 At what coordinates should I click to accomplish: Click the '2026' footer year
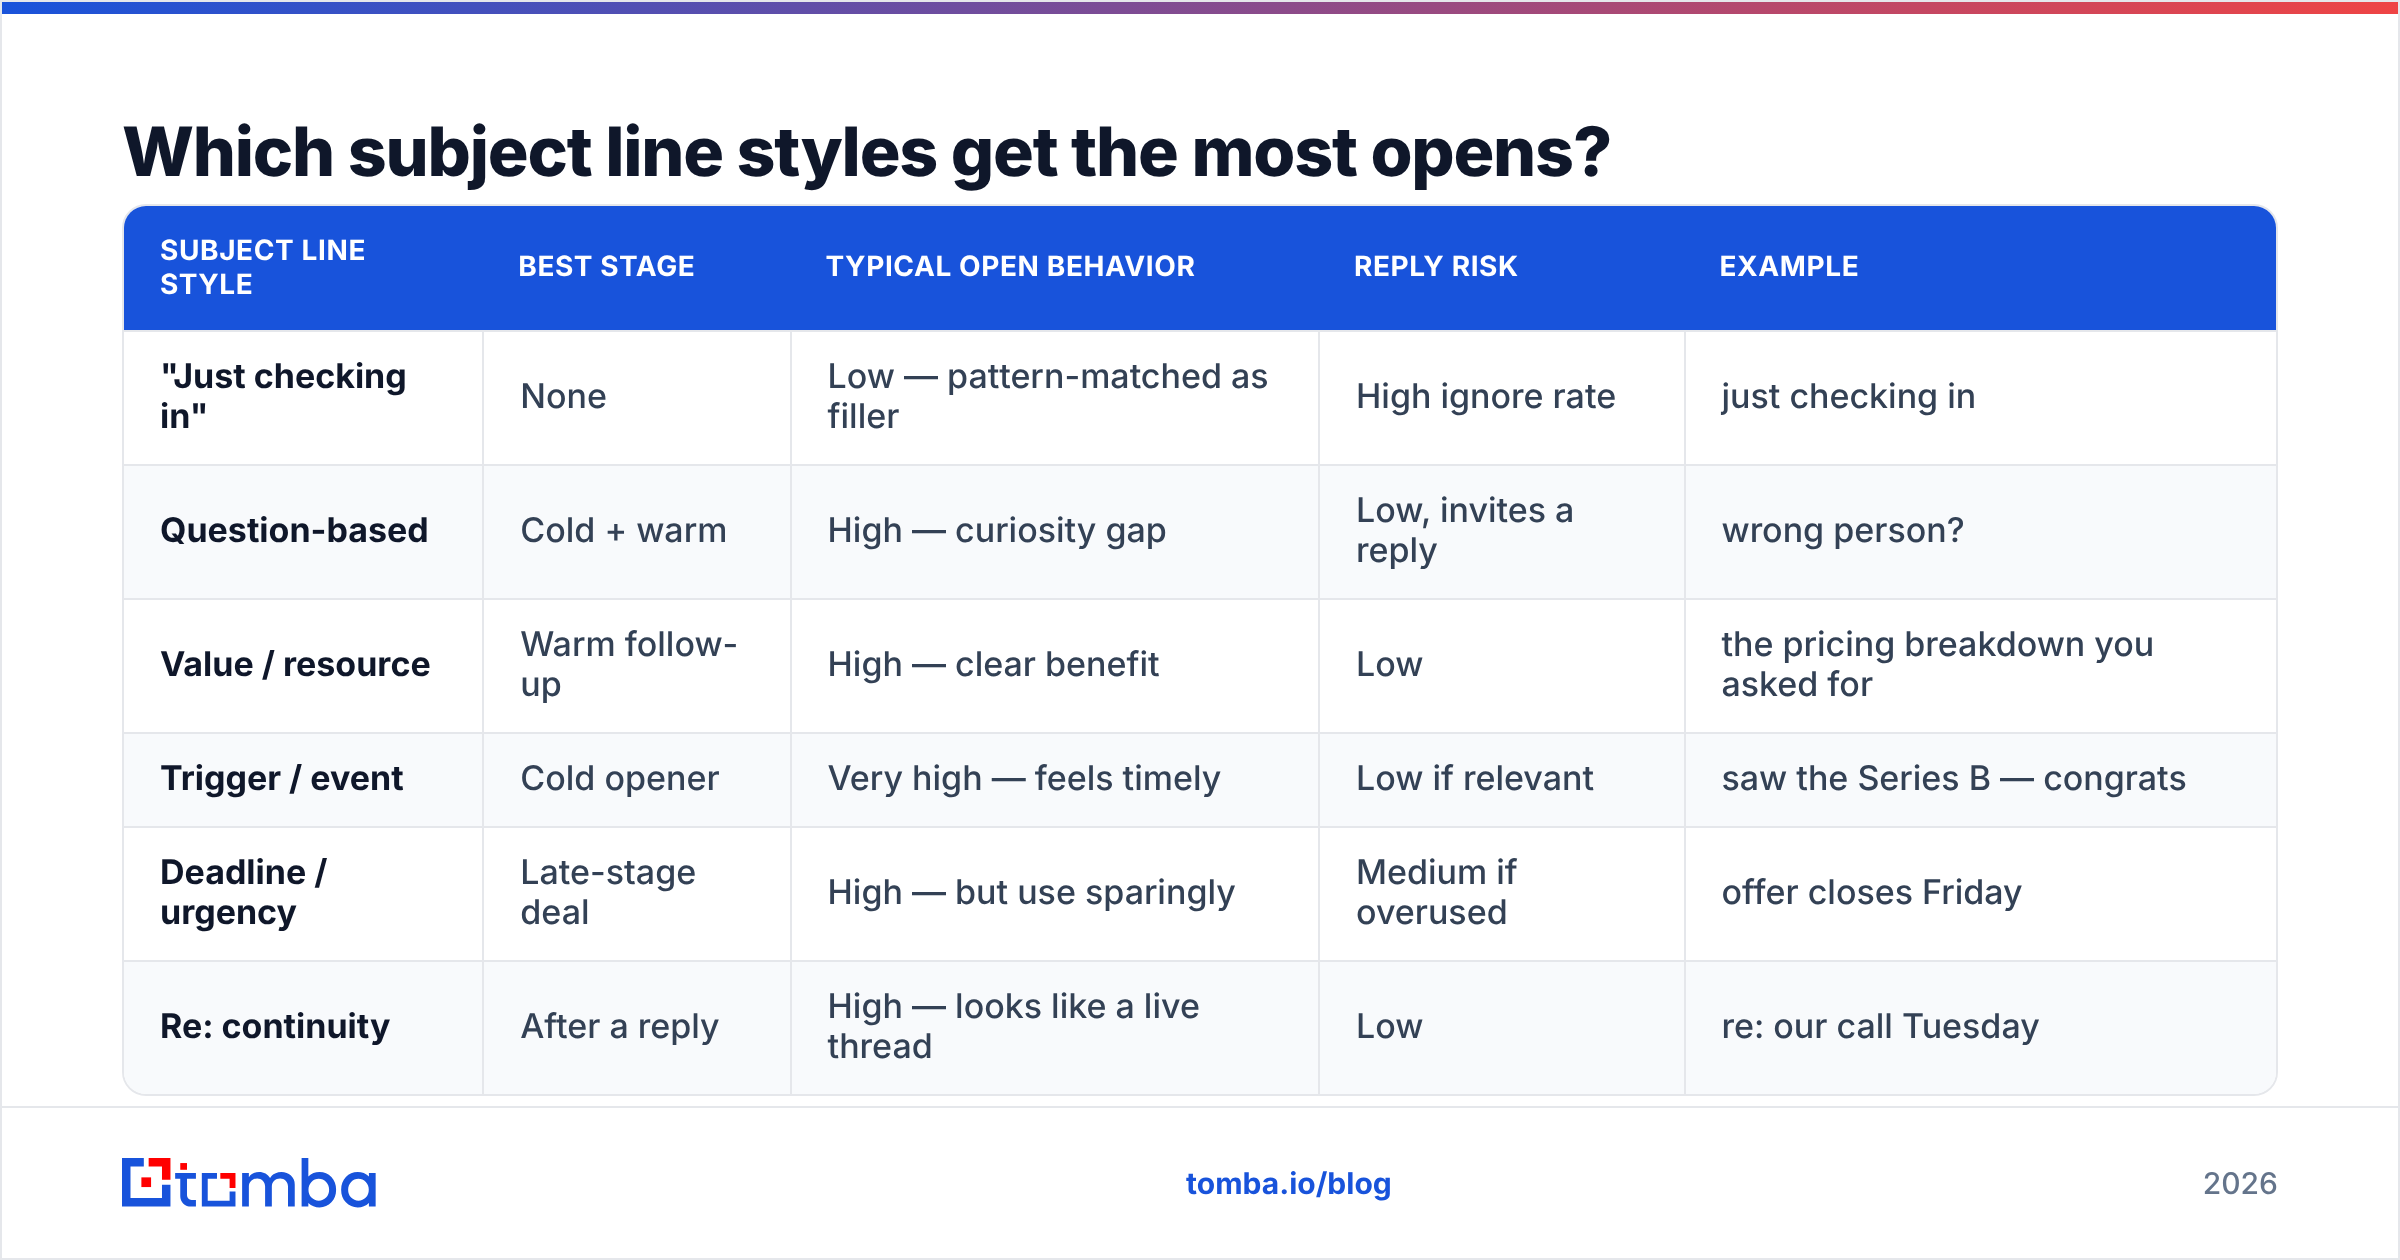click(x=2240, y=1184)
